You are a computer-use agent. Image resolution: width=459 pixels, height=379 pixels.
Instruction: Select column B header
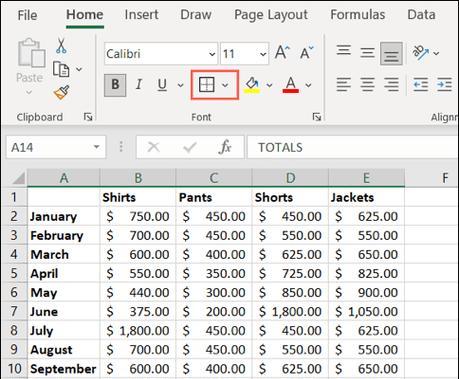click(x=138, y=178)
